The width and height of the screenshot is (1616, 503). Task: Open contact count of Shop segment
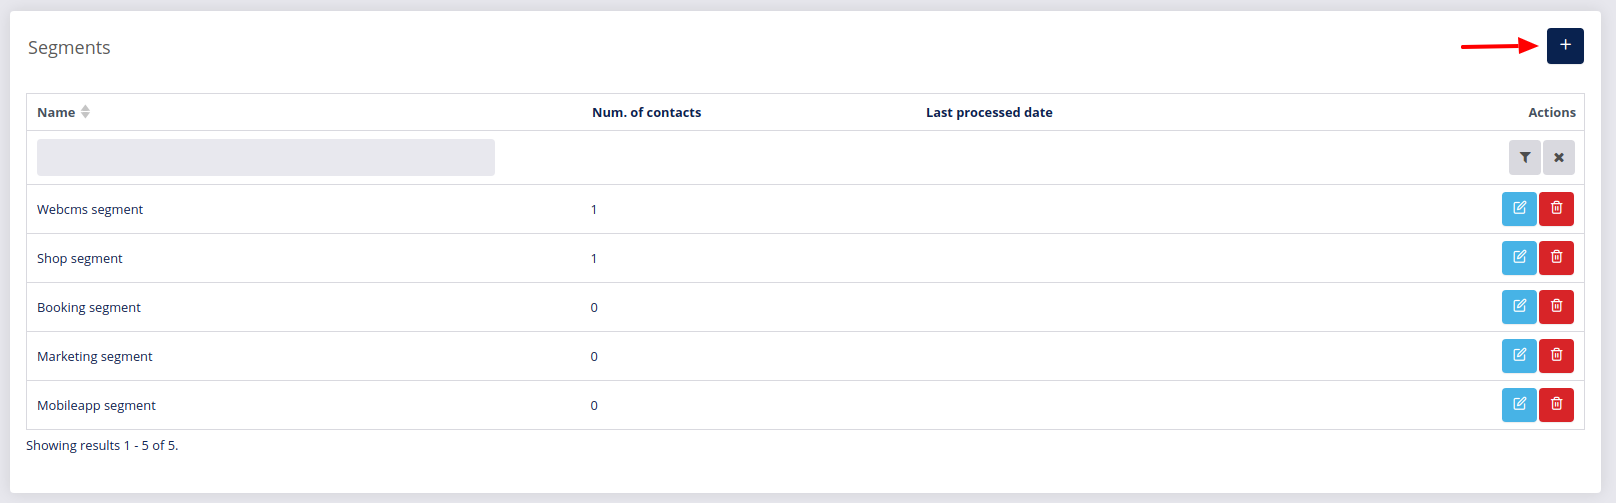(x=594, y=259)
